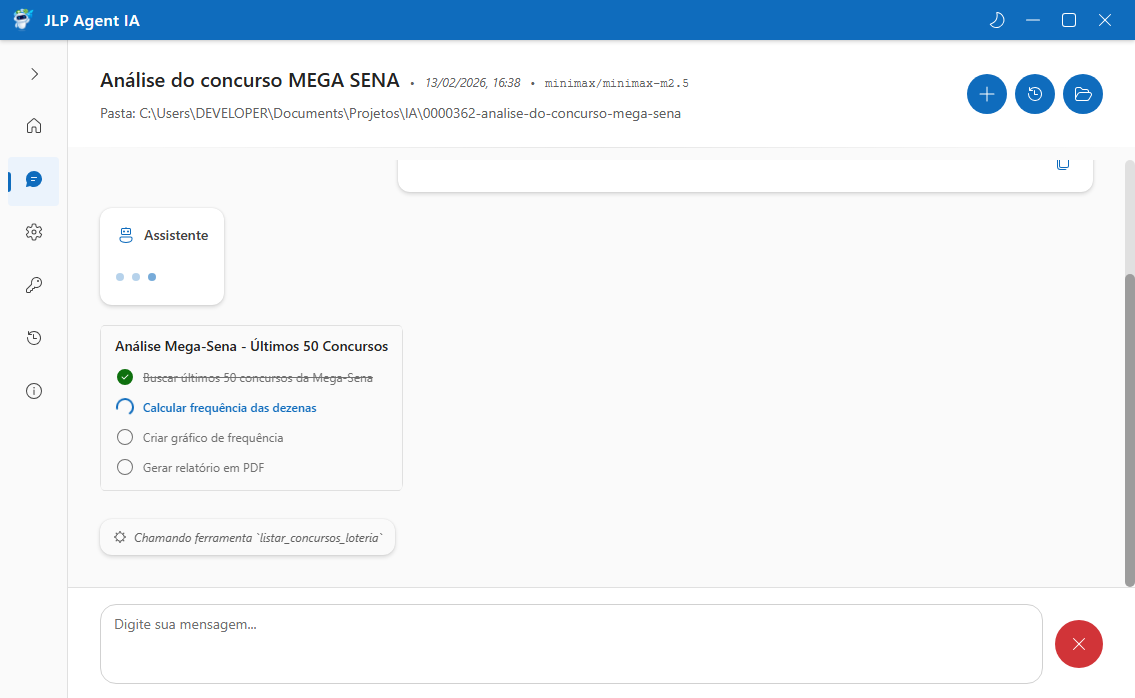Start new conversation with plus button

987,94
